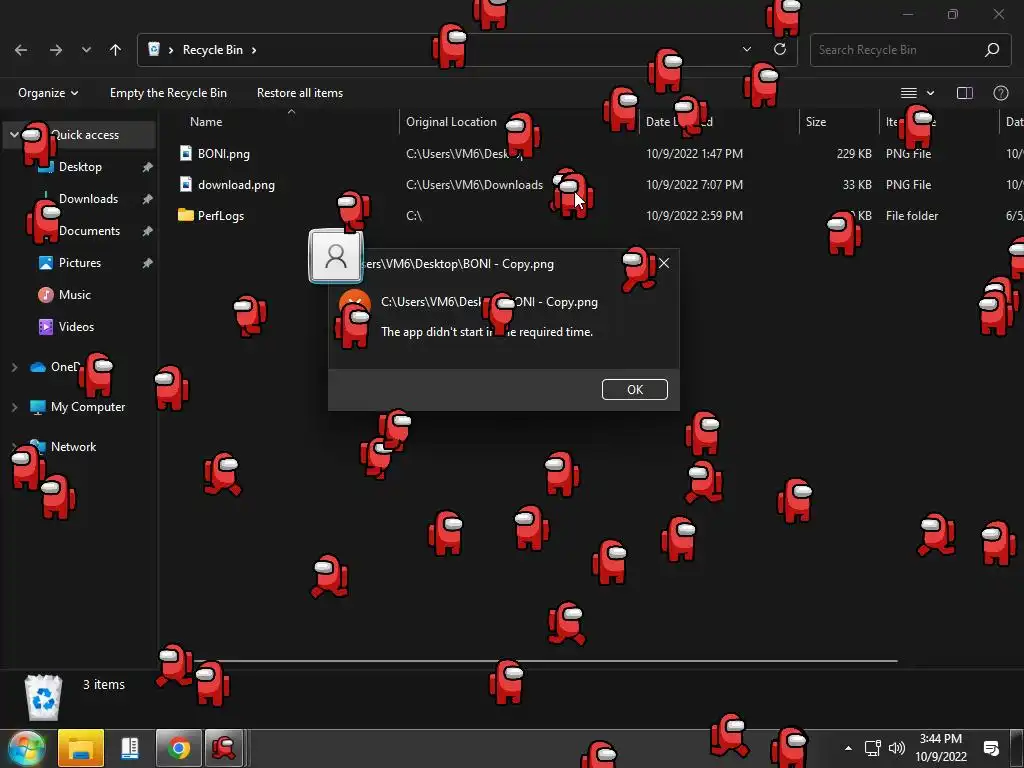Image resolution: width=1024 pixels, height=768 pixels.
Task: Open network tray icon
Action: (872, 748)
